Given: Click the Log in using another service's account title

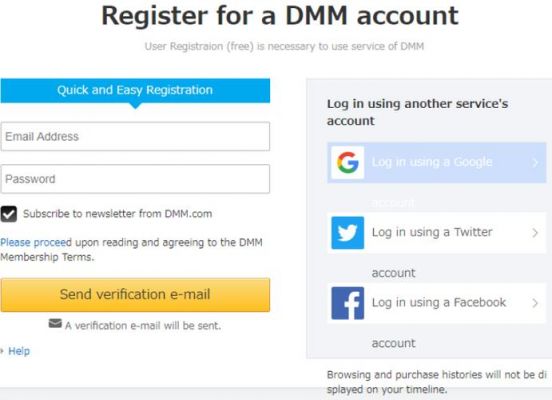Looking at the screenshot, I should 418,112.
